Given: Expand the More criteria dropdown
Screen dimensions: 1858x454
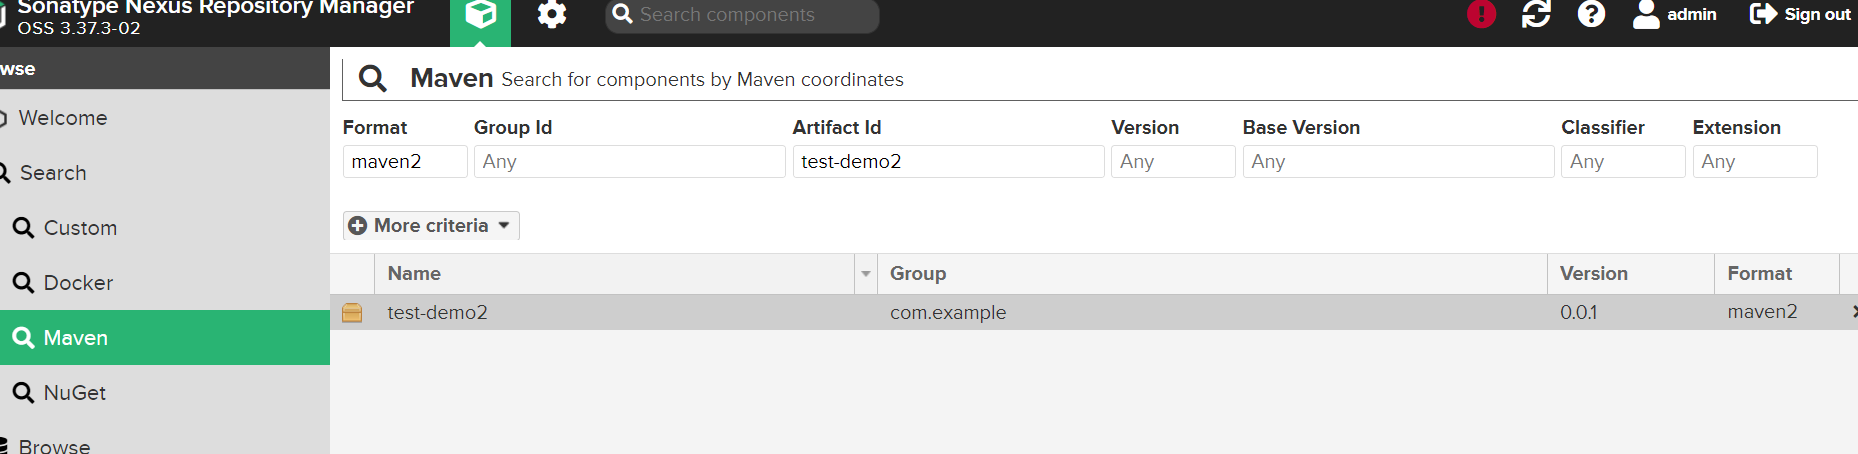Looking at the screenshot, I should click(431, 226).
